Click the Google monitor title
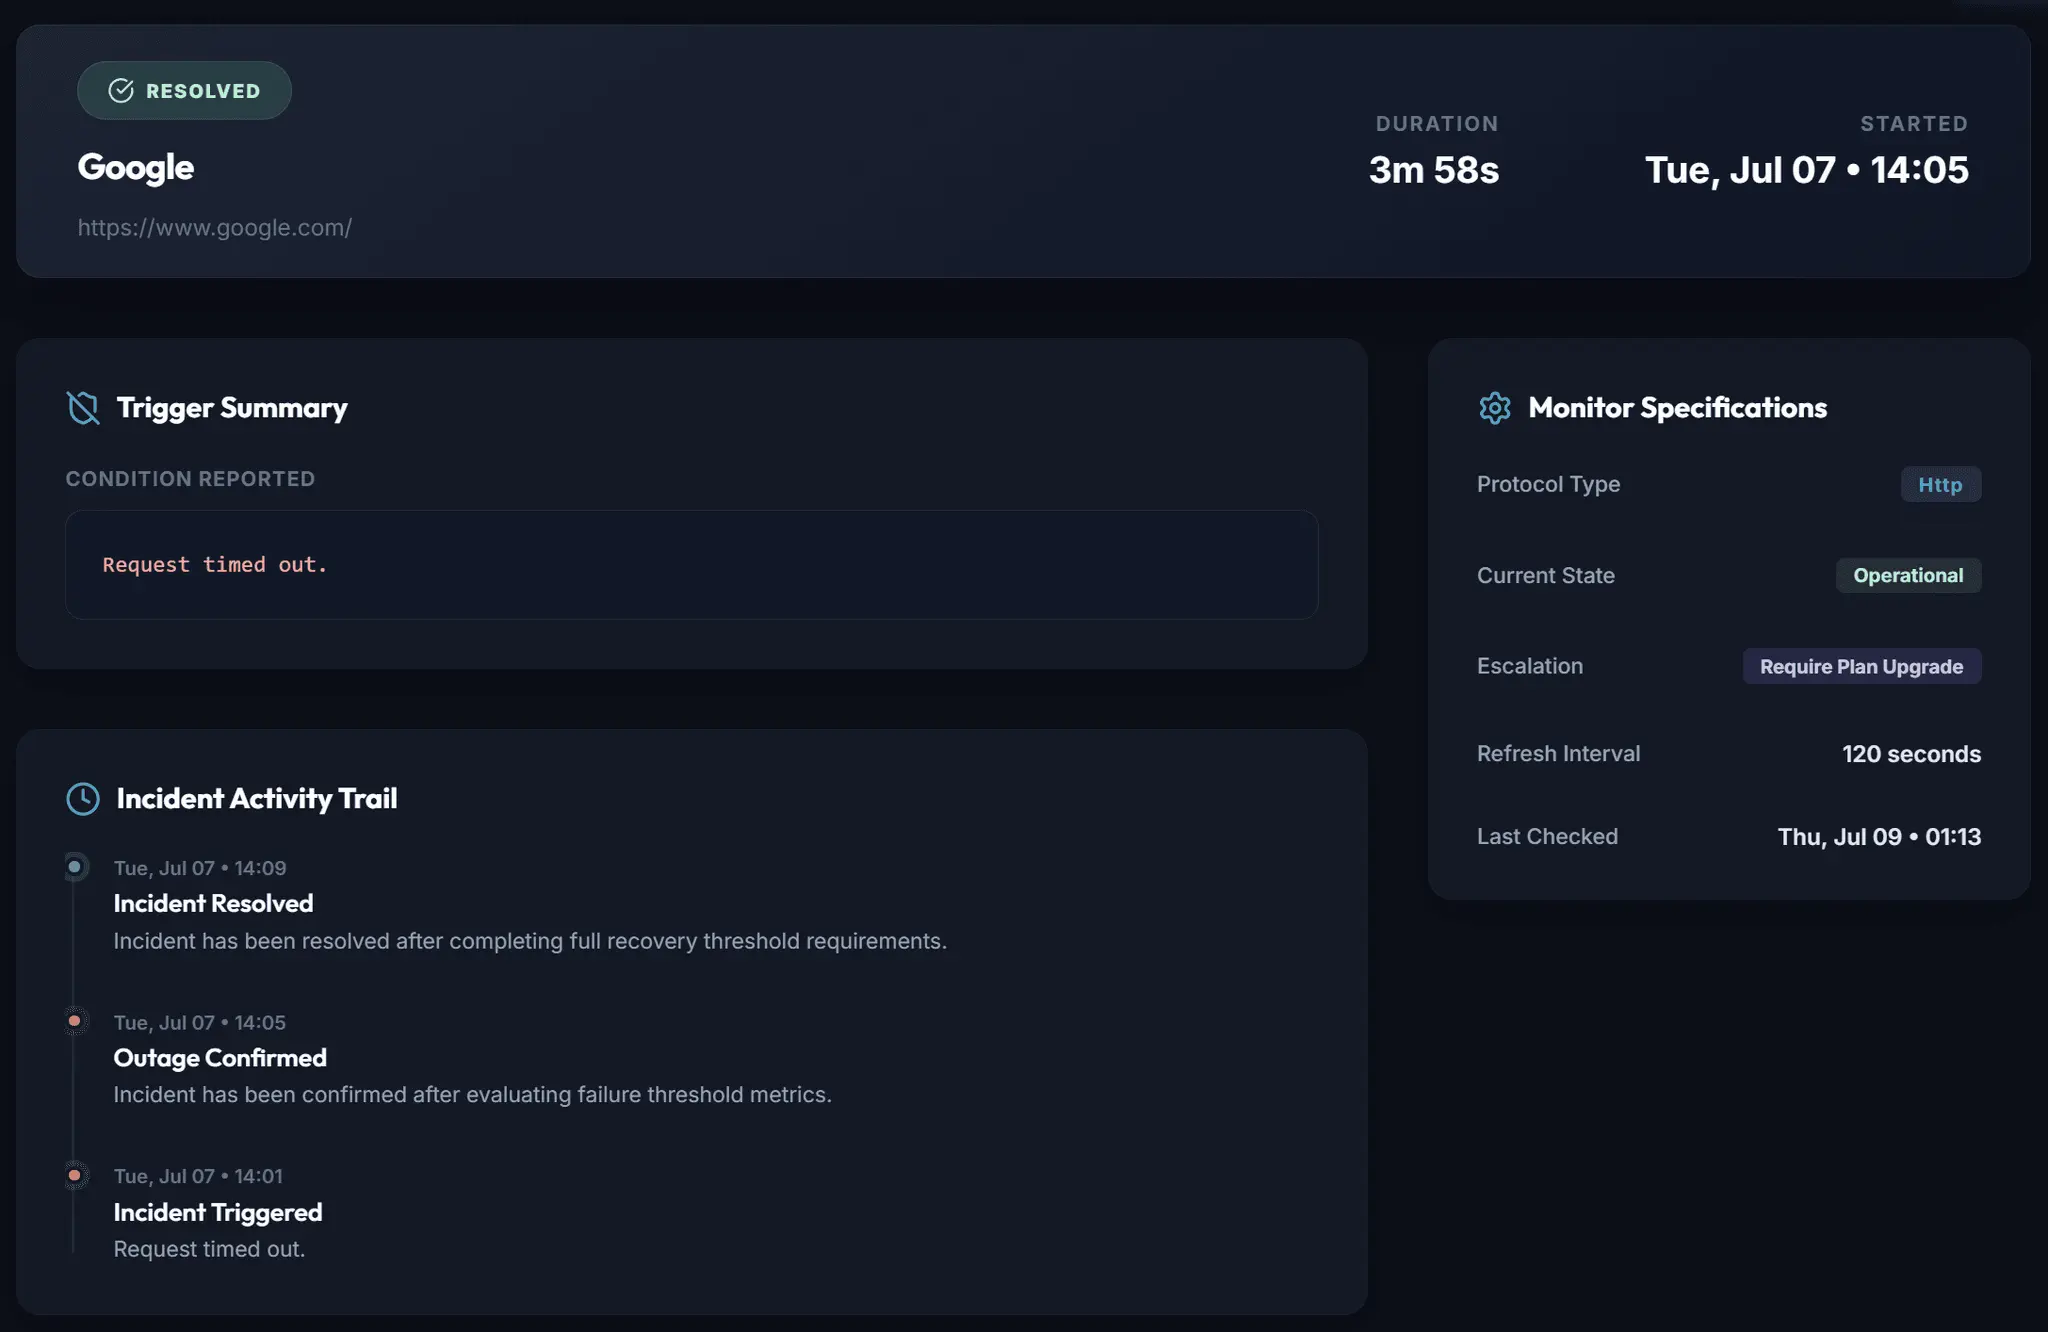Screen dimensions: 2048x1332 click(136, 168)
